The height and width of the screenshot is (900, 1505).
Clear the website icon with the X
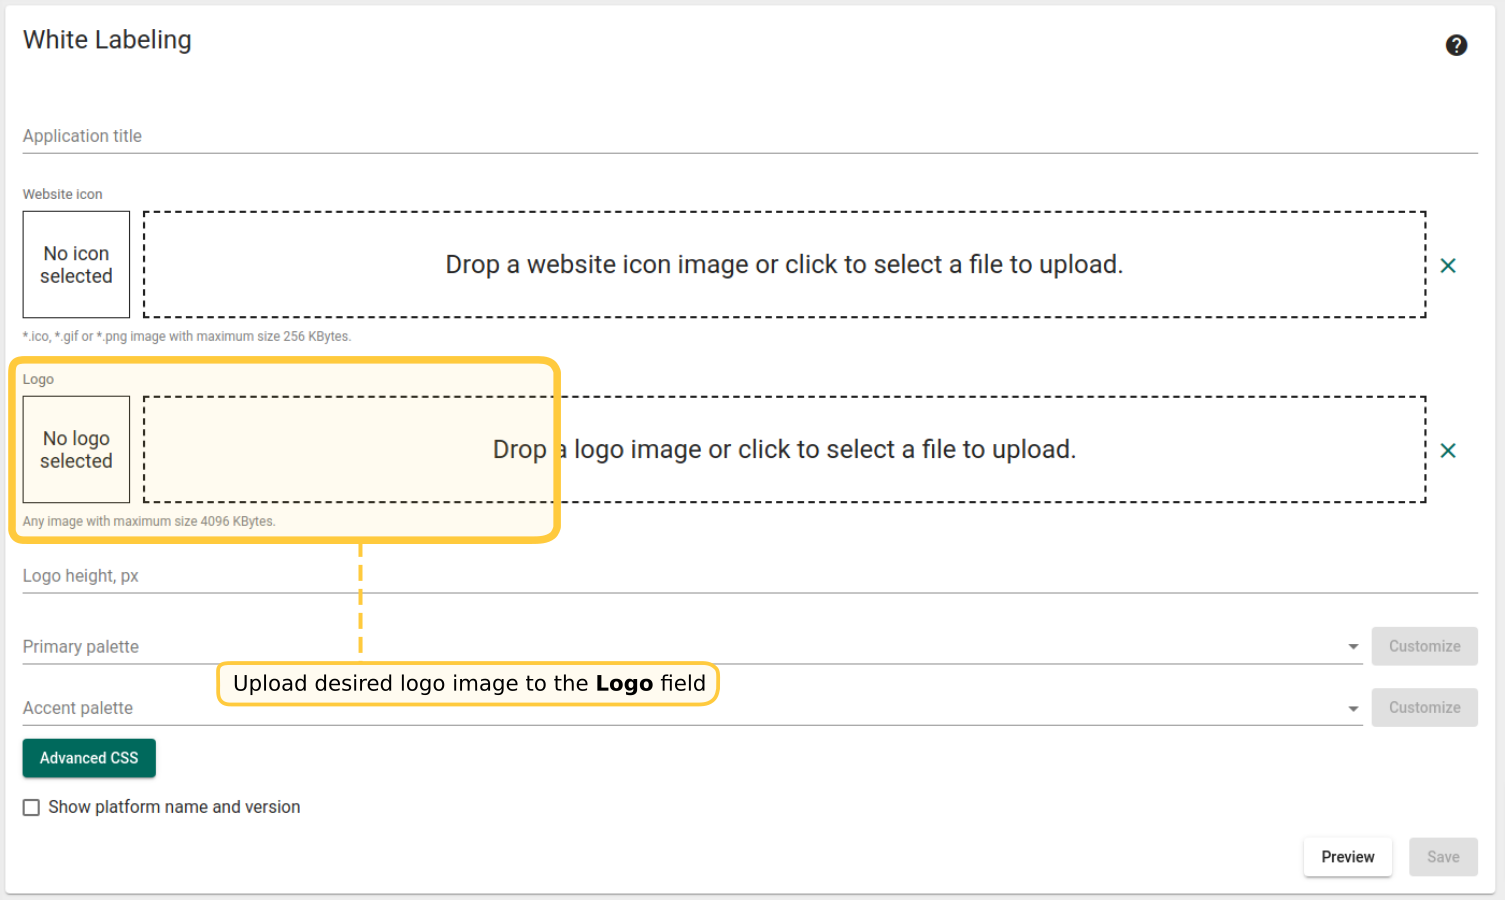[1447, 265]
